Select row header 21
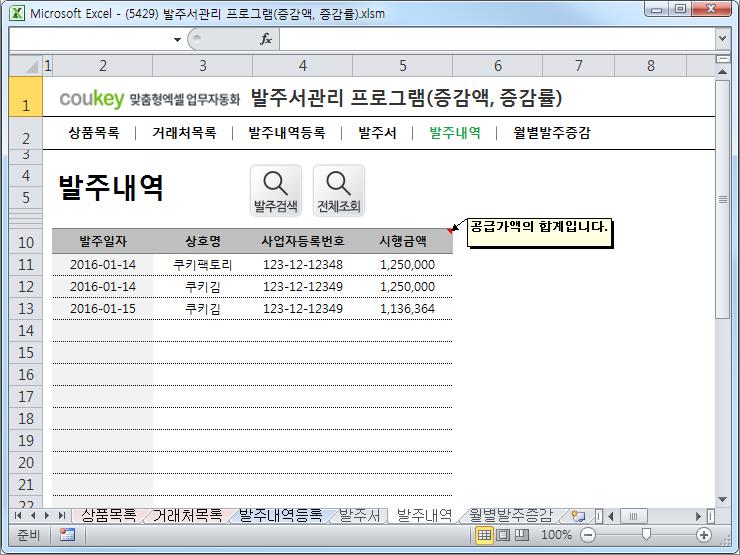Screen dimensions: 740x555 (x=26, y=485)
